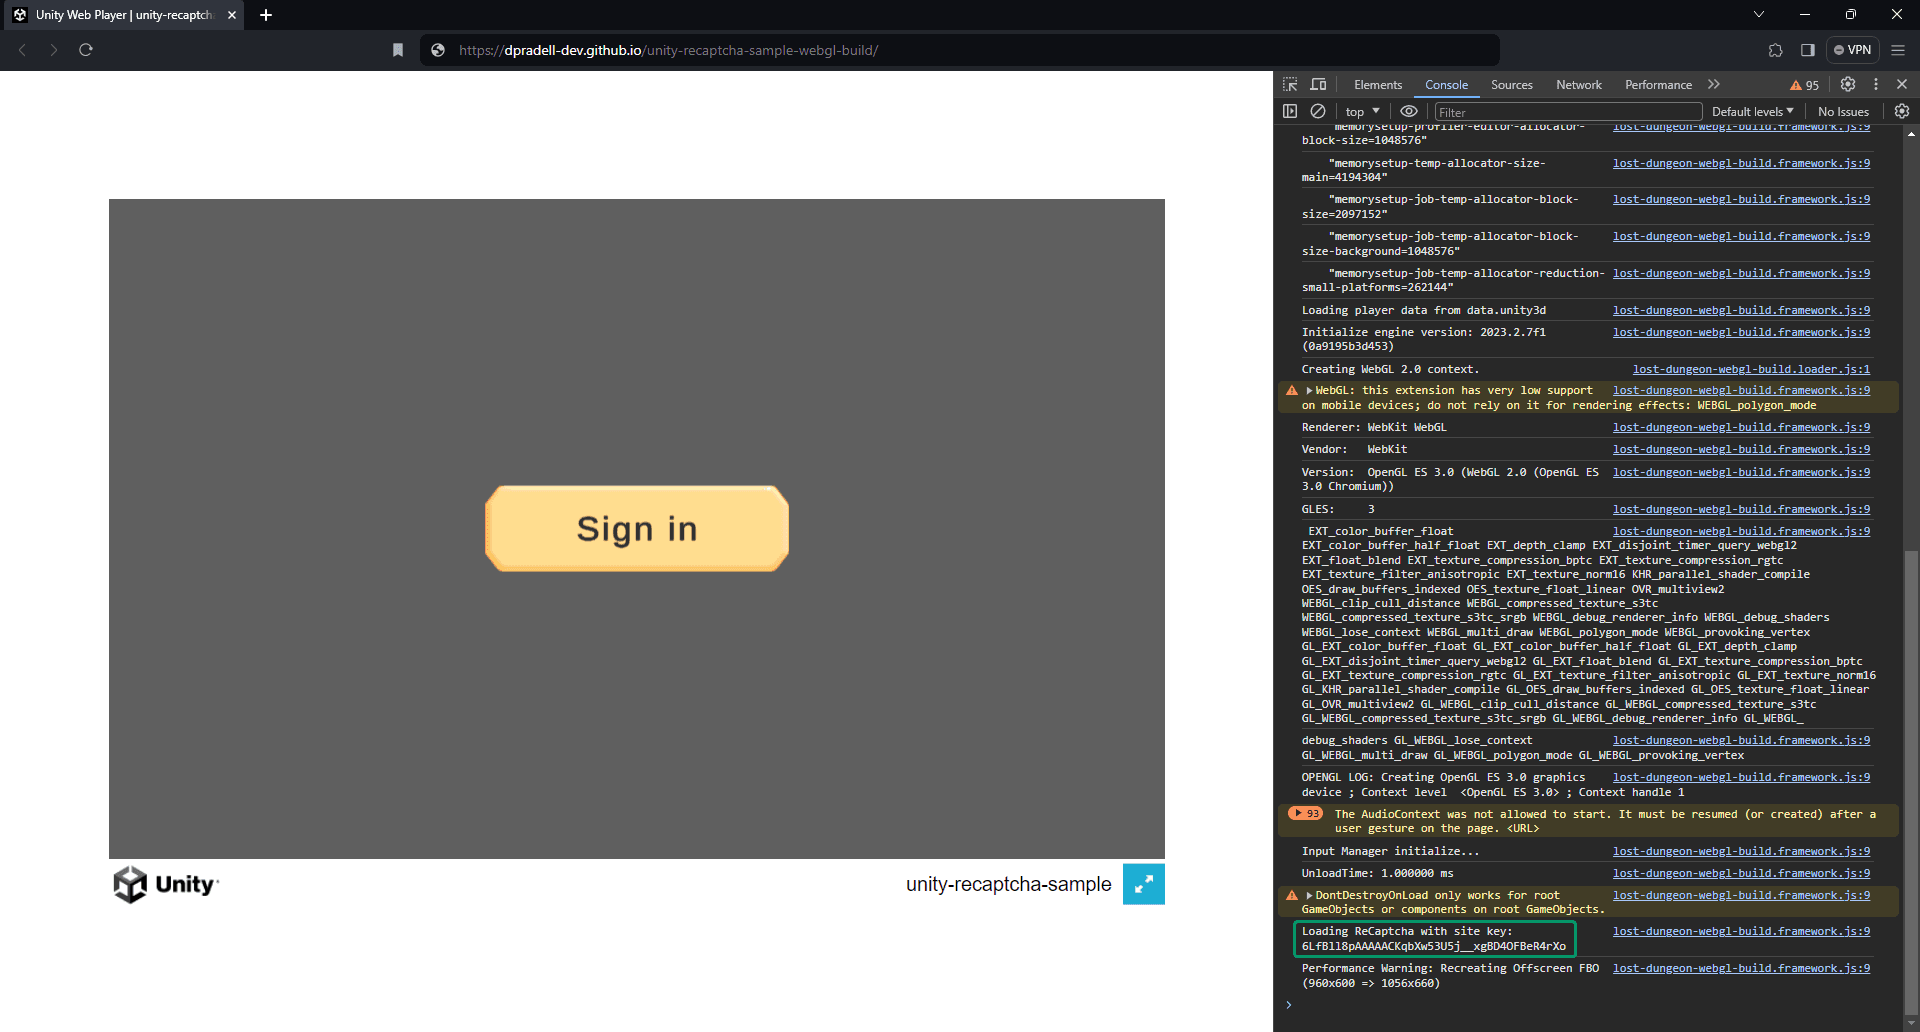The image size is (1920, 1032).
Task: Open the browser side panel icon
Action: point(1807,50)
